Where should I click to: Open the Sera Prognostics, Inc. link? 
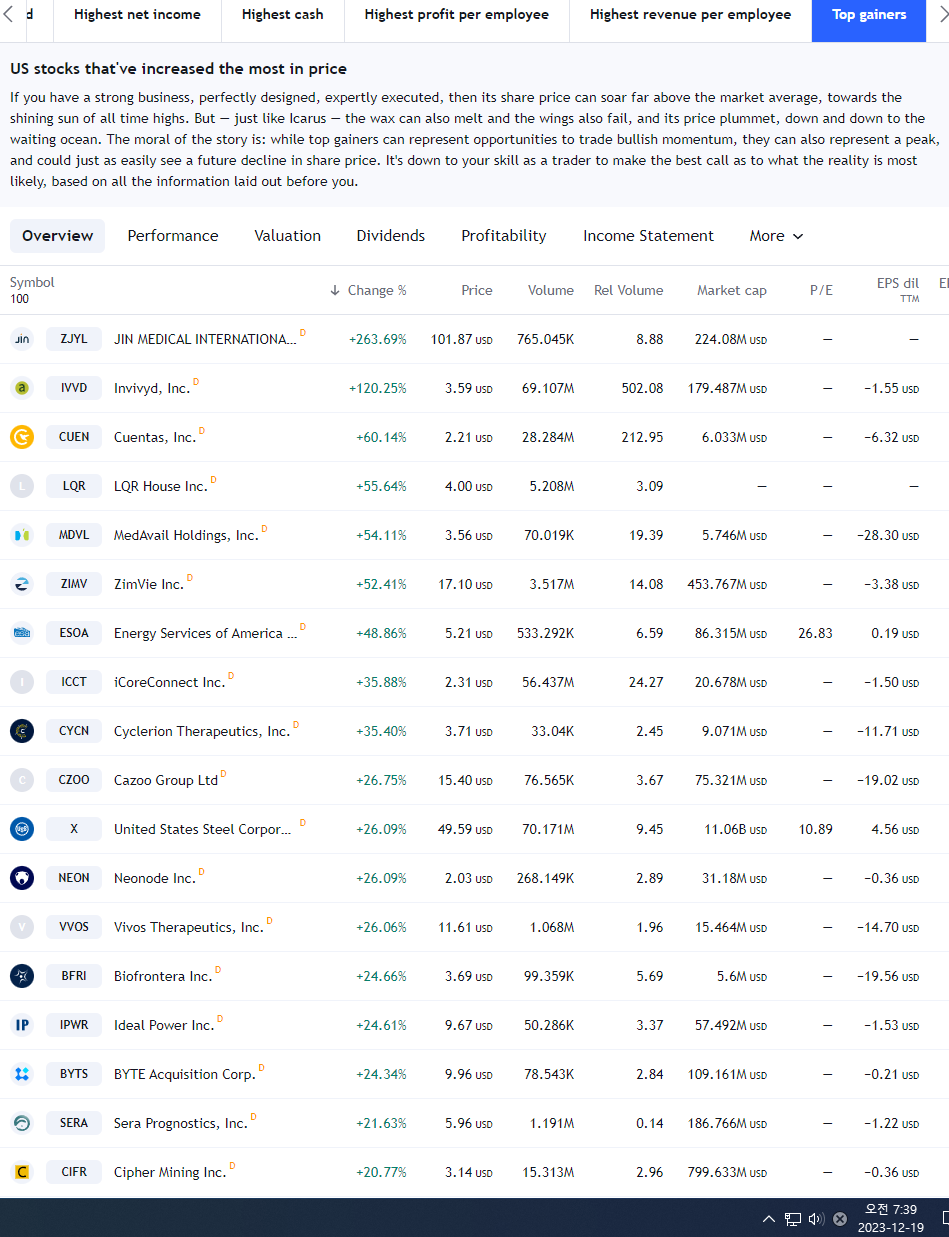181,1123
